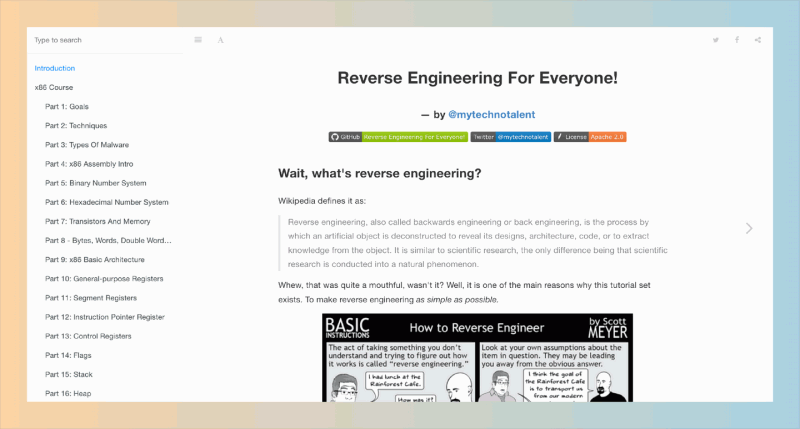Open Part 14: Flags
800x429 pixels.
[68, 355]
